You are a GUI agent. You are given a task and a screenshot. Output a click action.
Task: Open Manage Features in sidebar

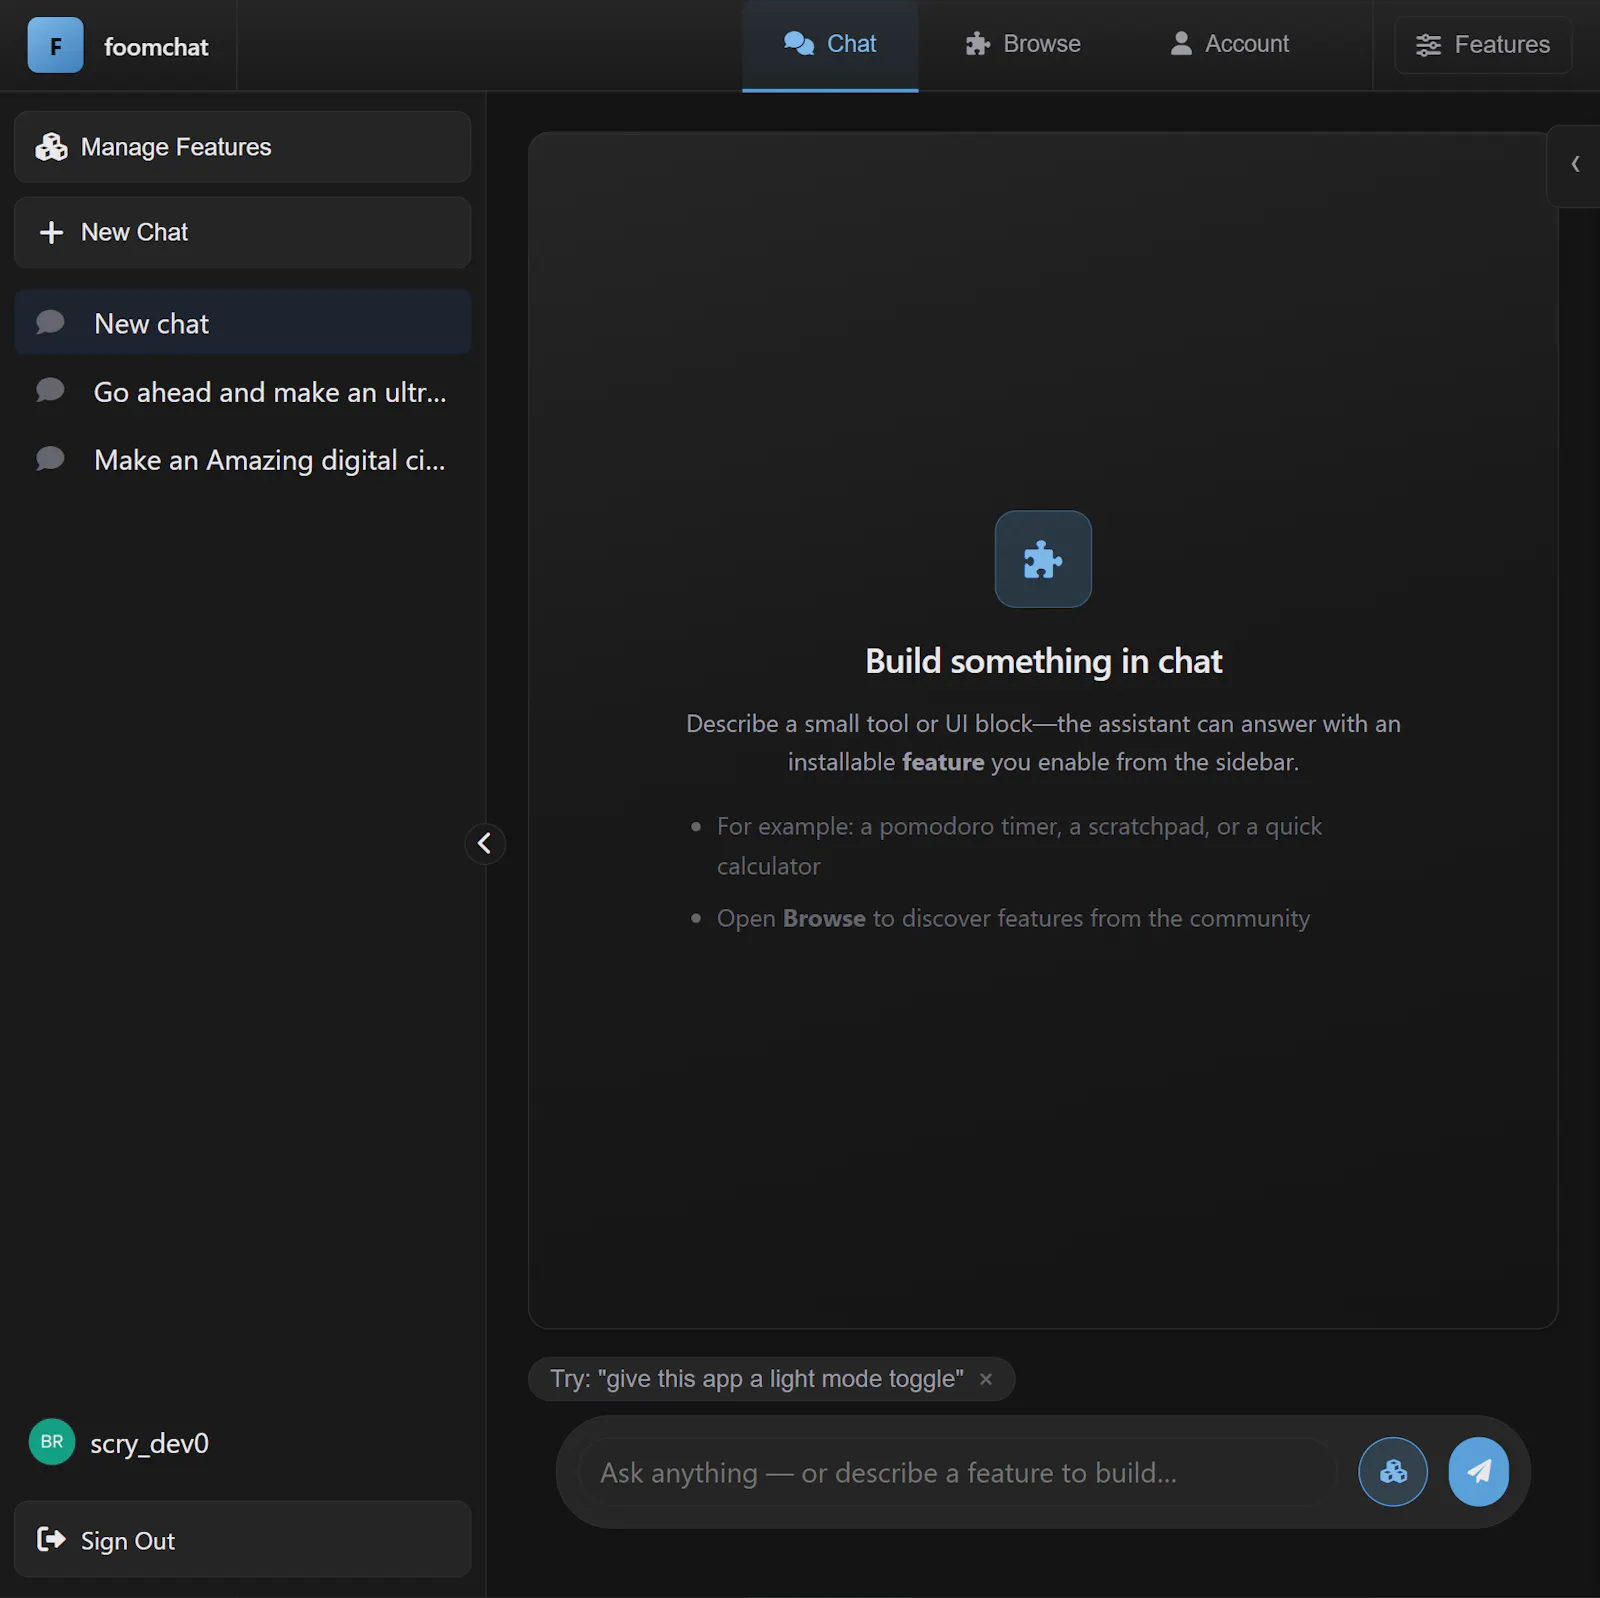click(x=243, y=147)
